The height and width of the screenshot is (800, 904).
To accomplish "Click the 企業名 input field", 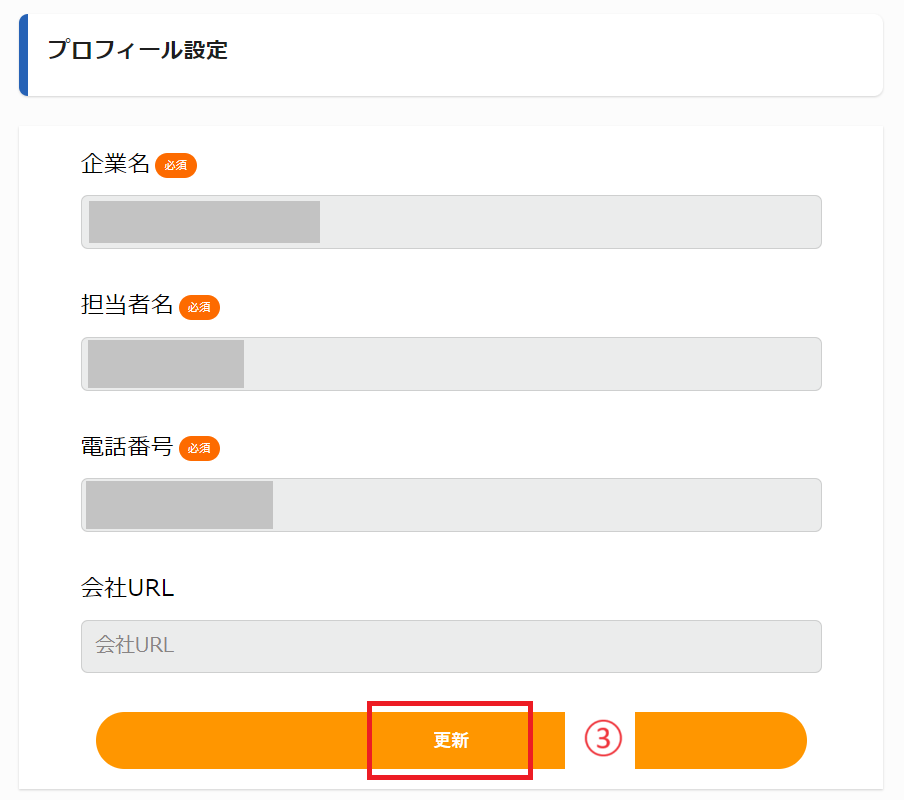I will coord(450,222).
